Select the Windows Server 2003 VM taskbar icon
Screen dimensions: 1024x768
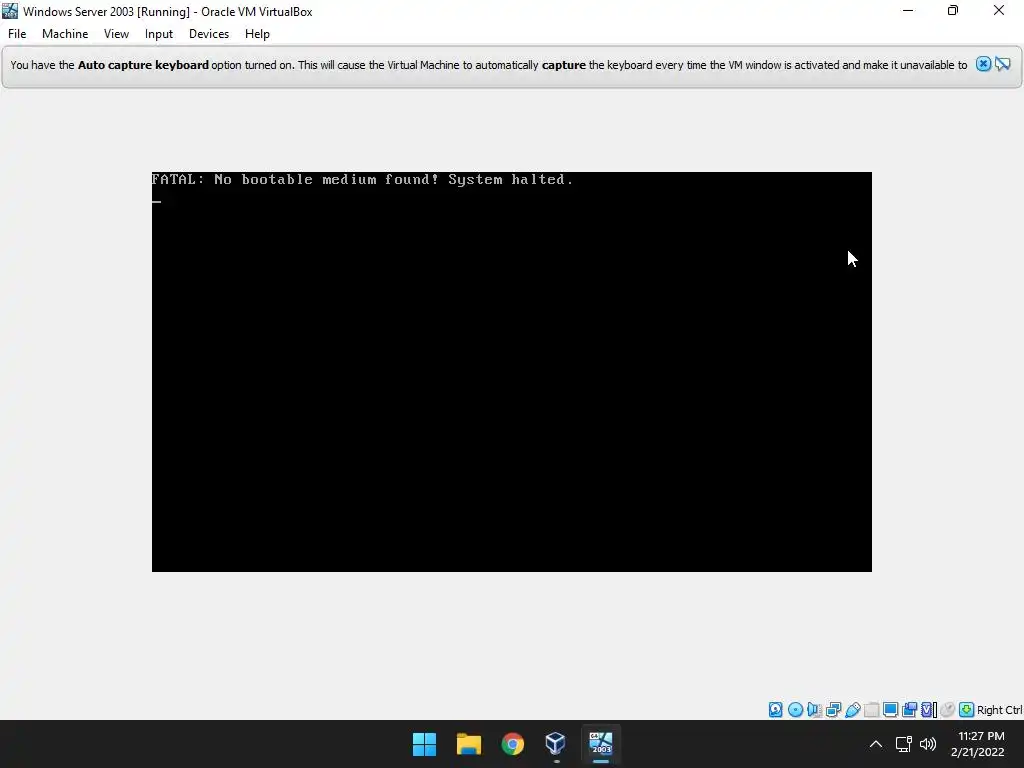click(601, 744)
